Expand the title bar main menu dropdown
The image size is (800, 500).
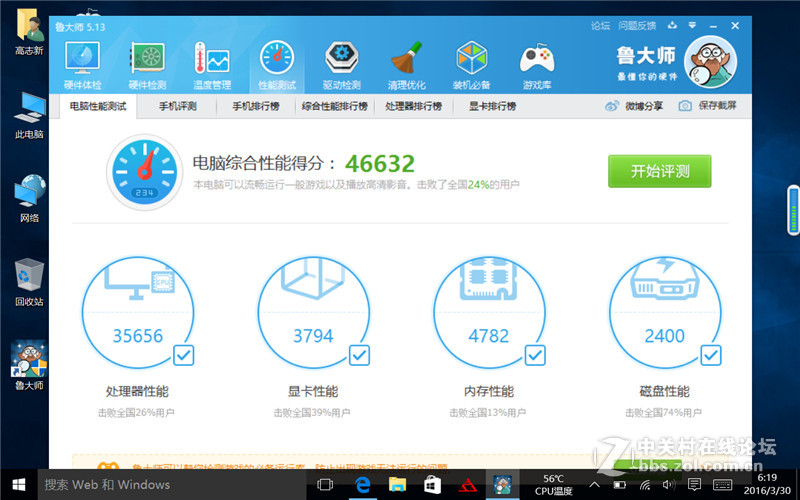point(692,25)
